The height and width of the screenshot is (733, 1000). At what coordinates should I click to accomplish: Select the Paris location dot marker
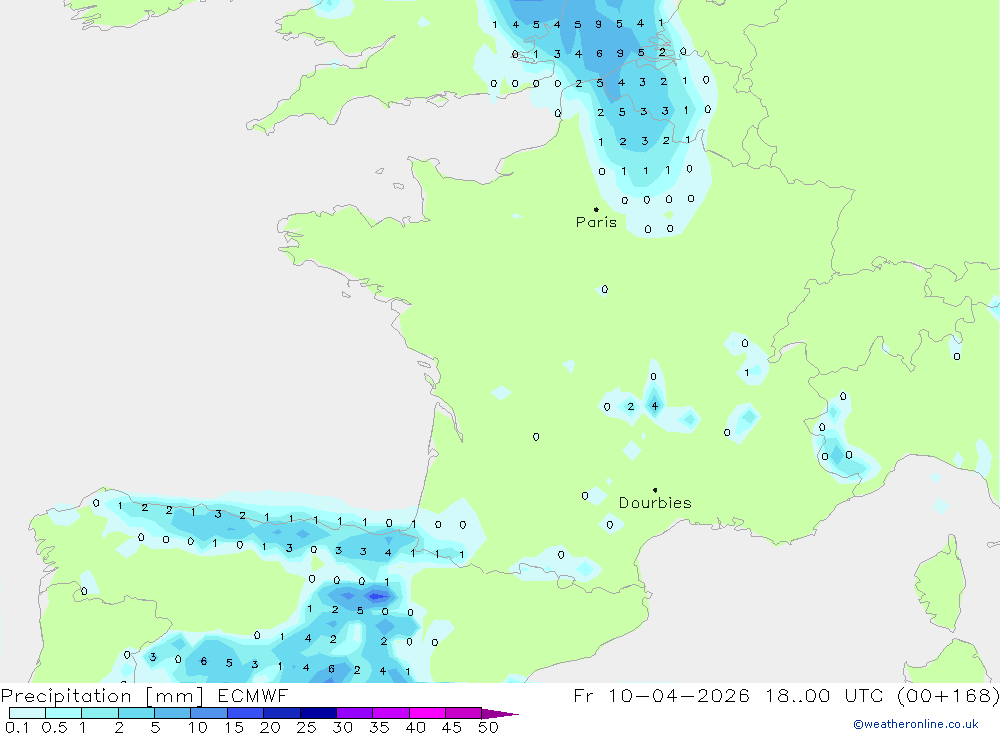(x=596, y=209)
